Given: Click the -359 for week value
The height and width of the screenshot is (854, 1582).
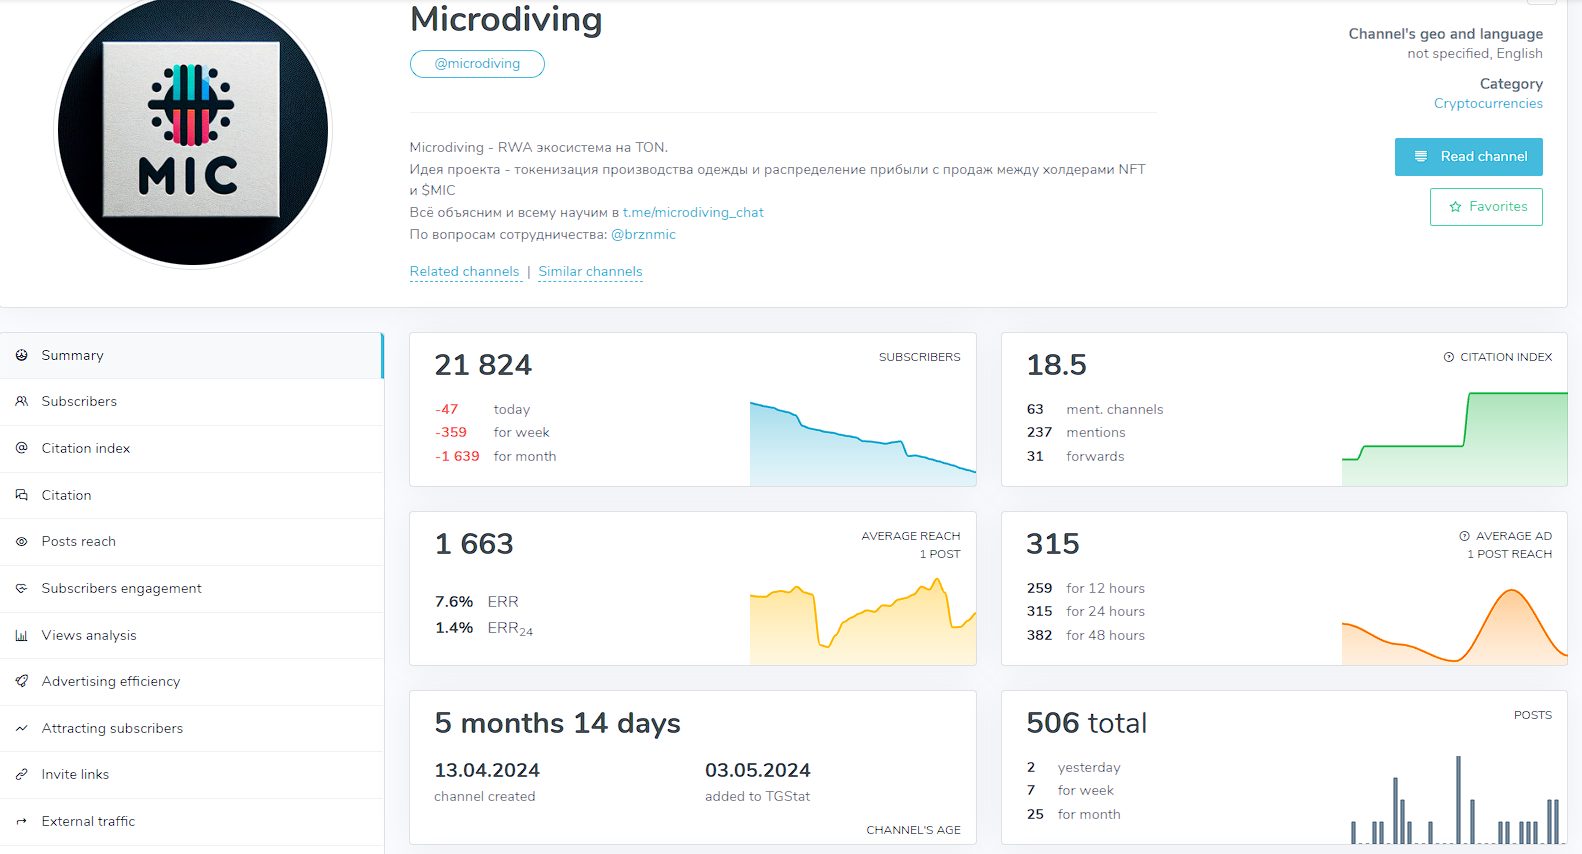Looking at the screenshot, I should pyautogui.click(x=451, y=432).
